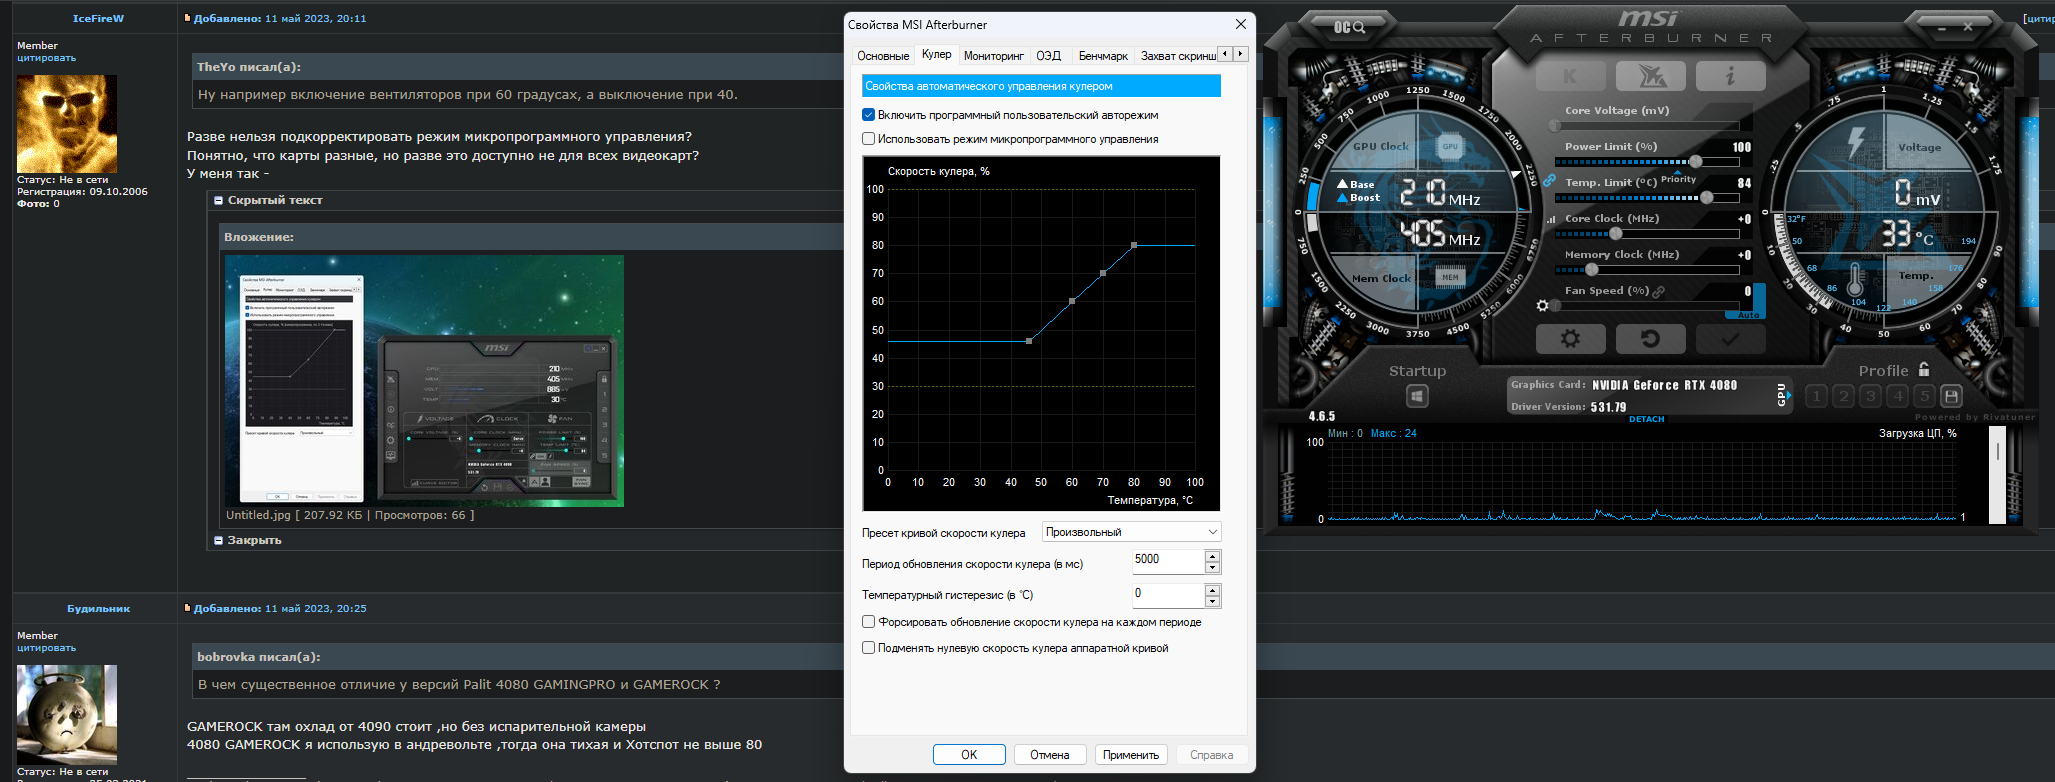The image size is (2055, 782).
Task: Click the link icon next to Fan Speed
Action: [x=1659, y=292]
